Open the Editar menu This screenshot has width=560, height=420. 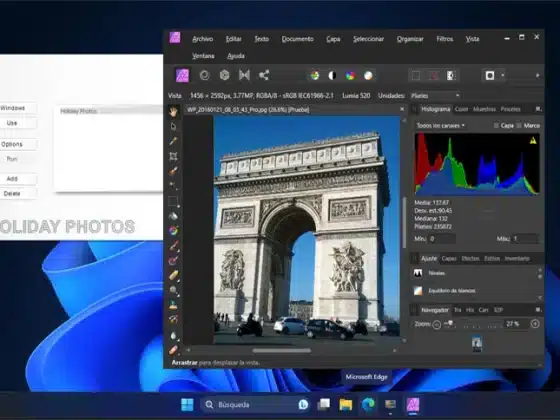point(234,39)
